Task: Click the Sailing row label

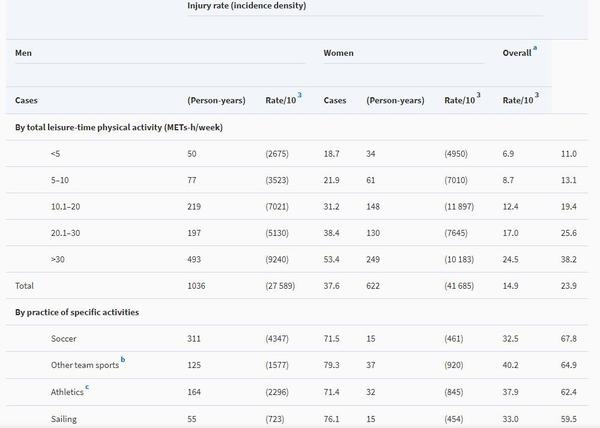Action: [x=64, y=419]
